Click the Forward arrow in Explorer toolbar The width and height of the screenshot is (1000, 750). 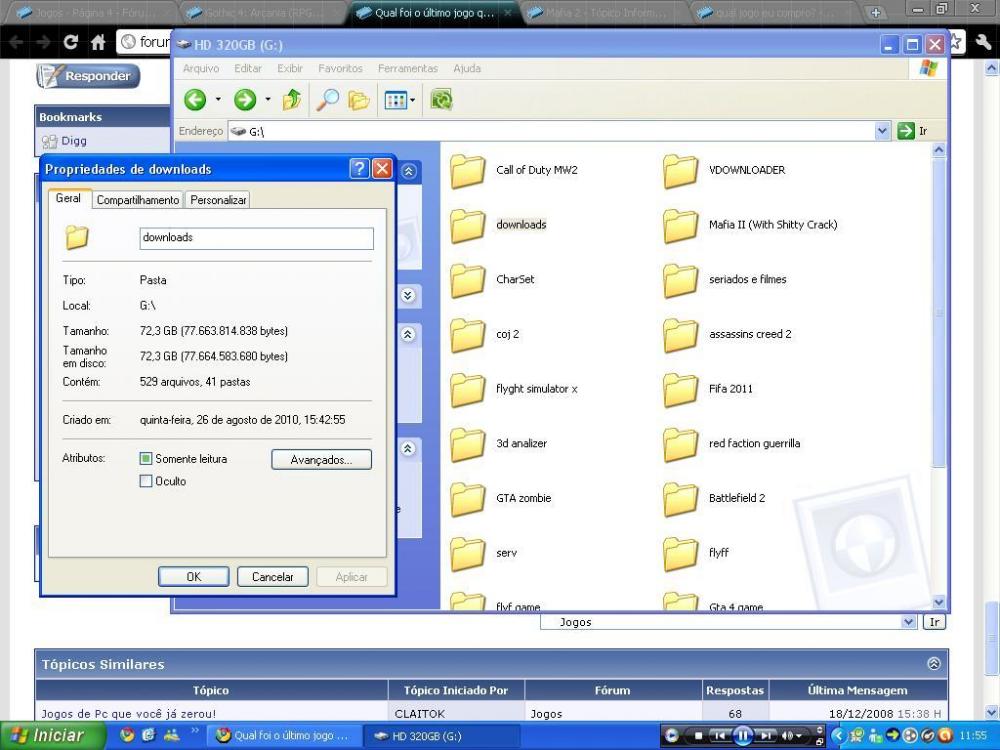pos(245,99)
